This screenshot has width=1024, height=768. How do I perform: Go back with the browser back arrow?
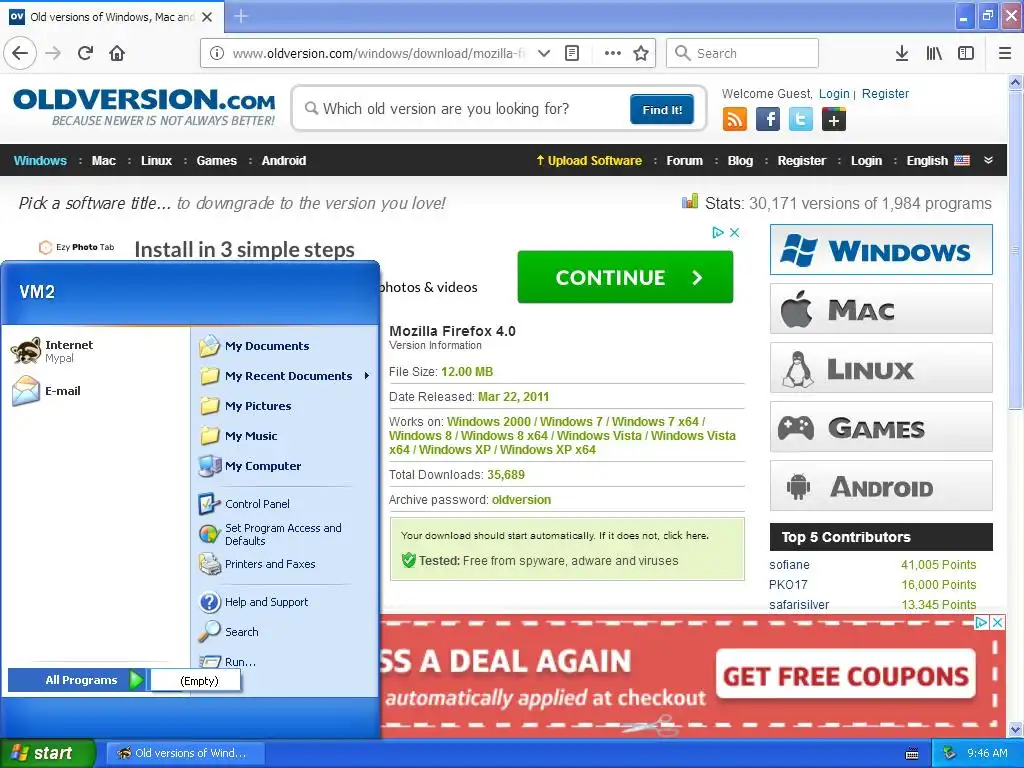[x=20, y=53]
